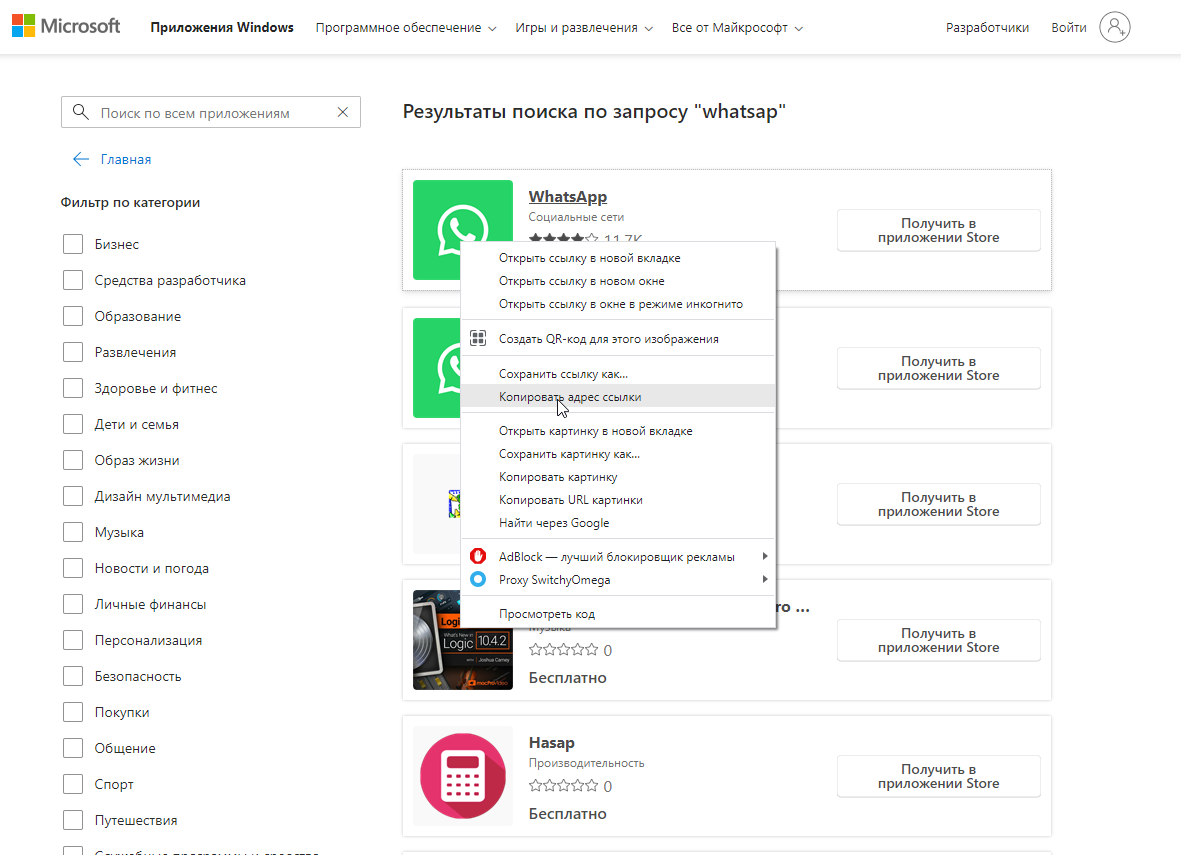Go to Приложения Windows

pyautogui.click(x=221, y=27)
